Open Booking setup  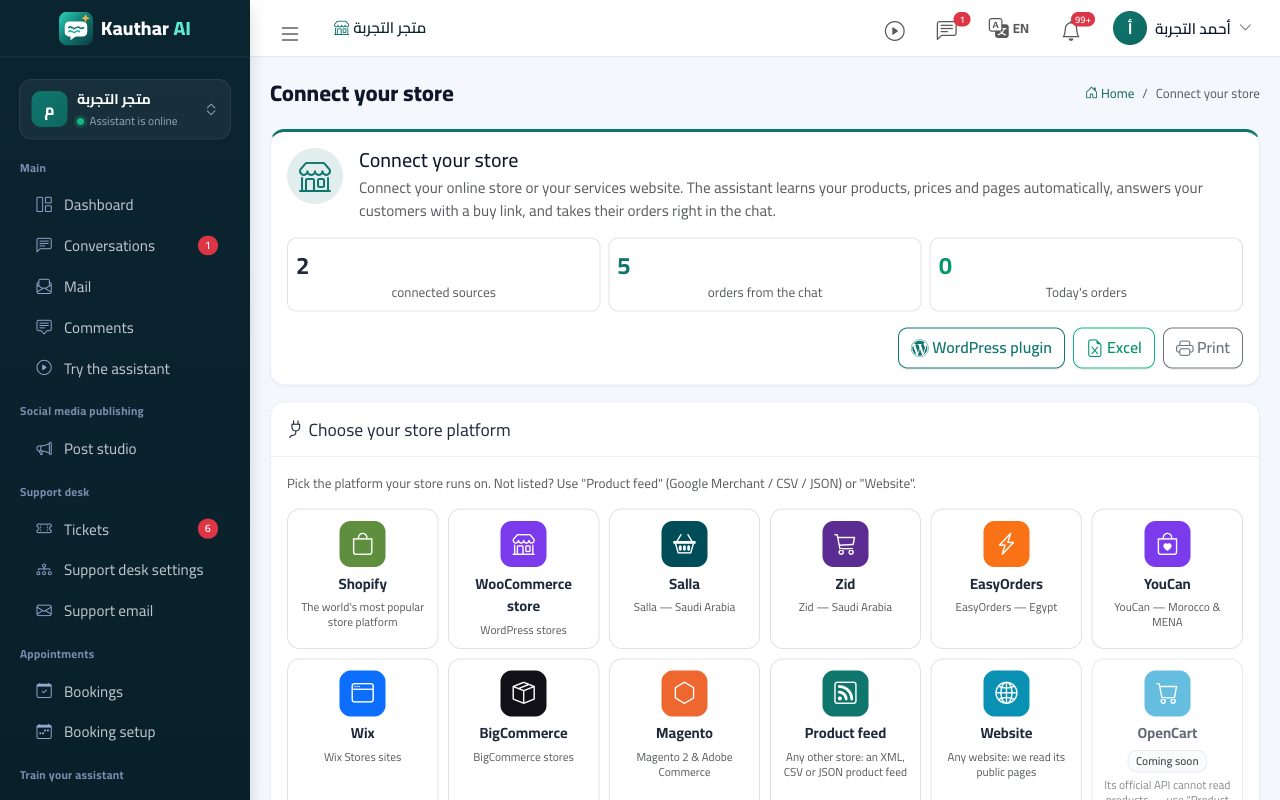tap(125, 732)
